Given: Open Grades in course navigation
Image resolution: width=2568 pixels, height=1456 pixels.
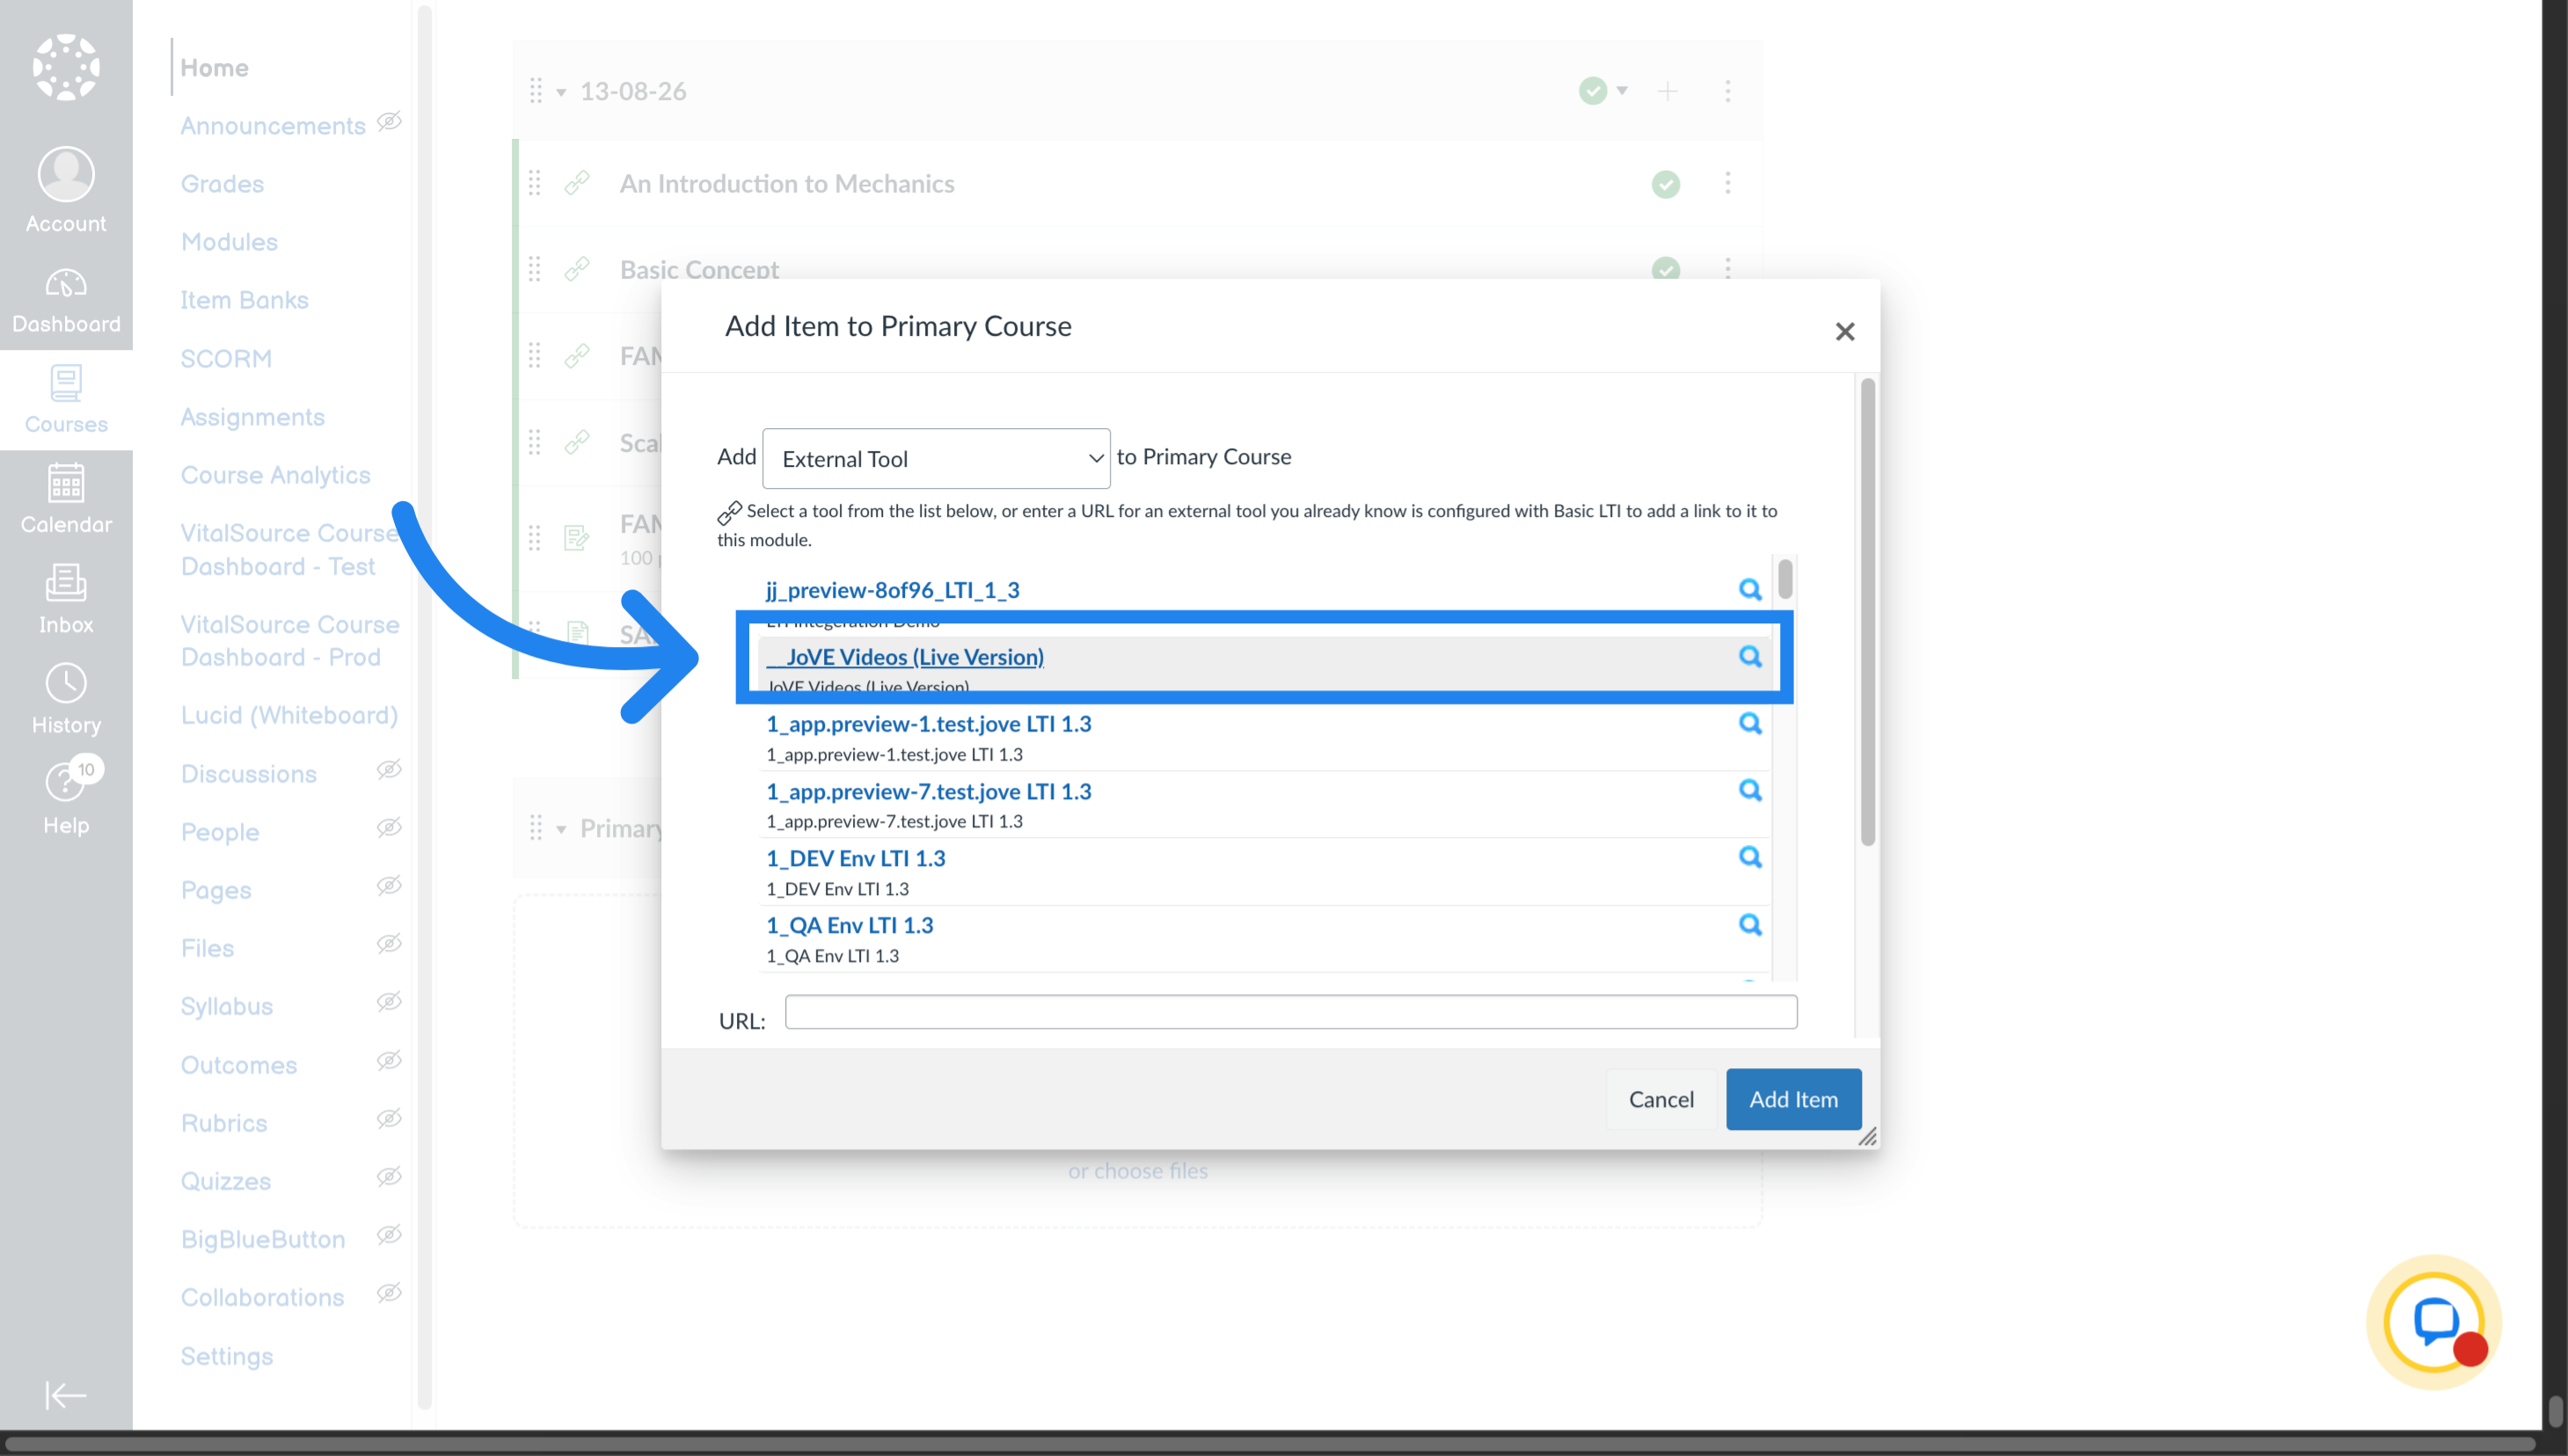Looking at the screenshot, I should click(222, 184).
